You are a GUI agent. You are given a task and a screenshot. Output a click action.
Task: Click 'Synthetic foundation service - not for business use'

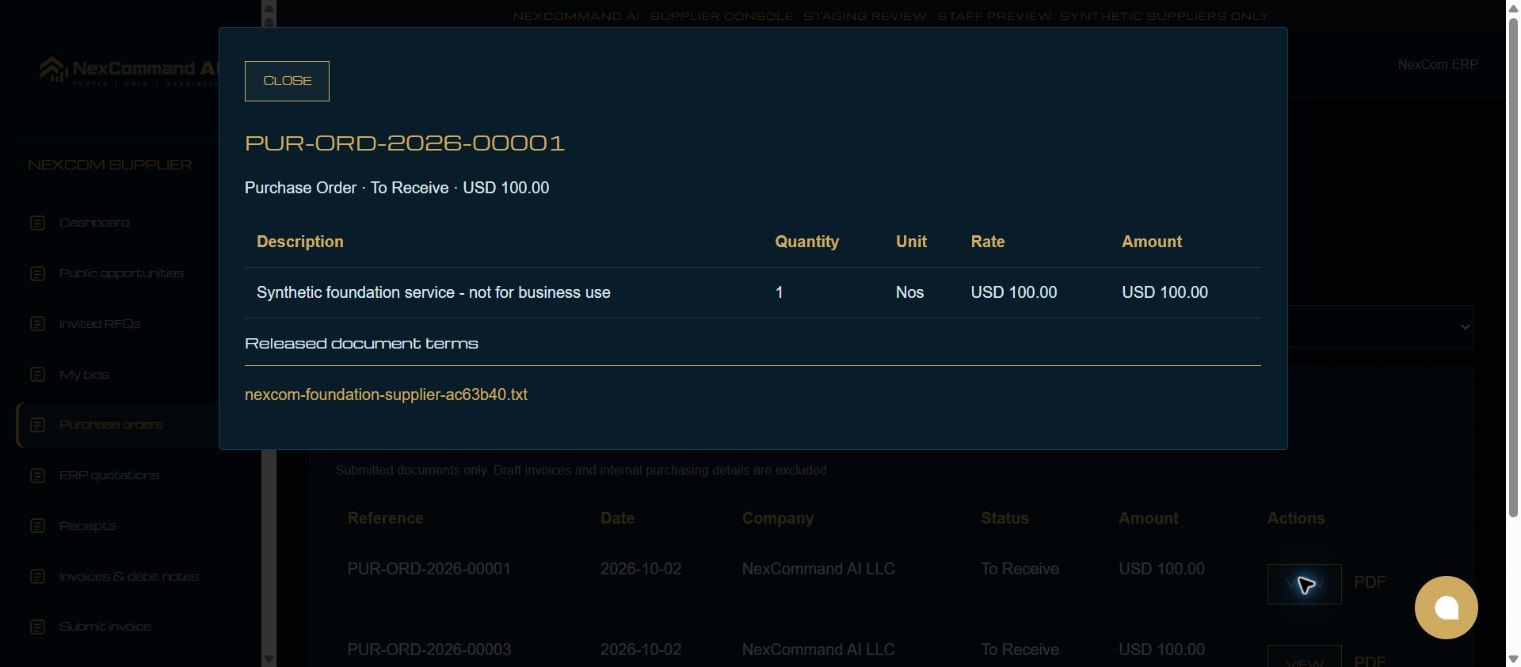433,292
